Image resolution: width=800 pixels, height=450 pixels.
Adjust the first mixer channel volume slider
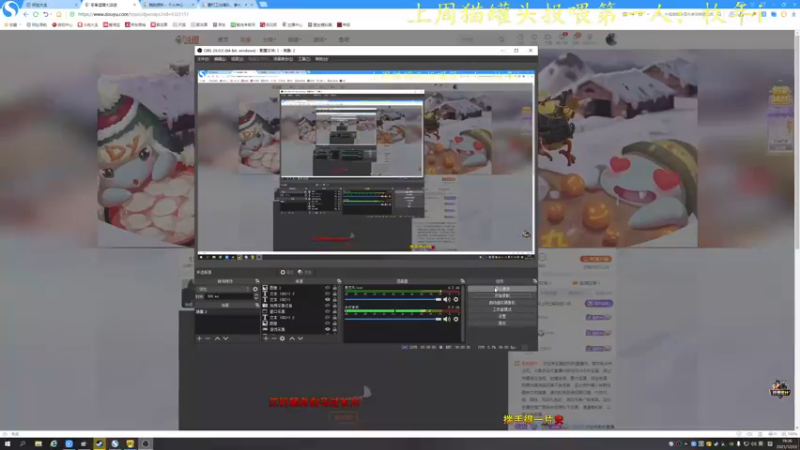(393, 299)
